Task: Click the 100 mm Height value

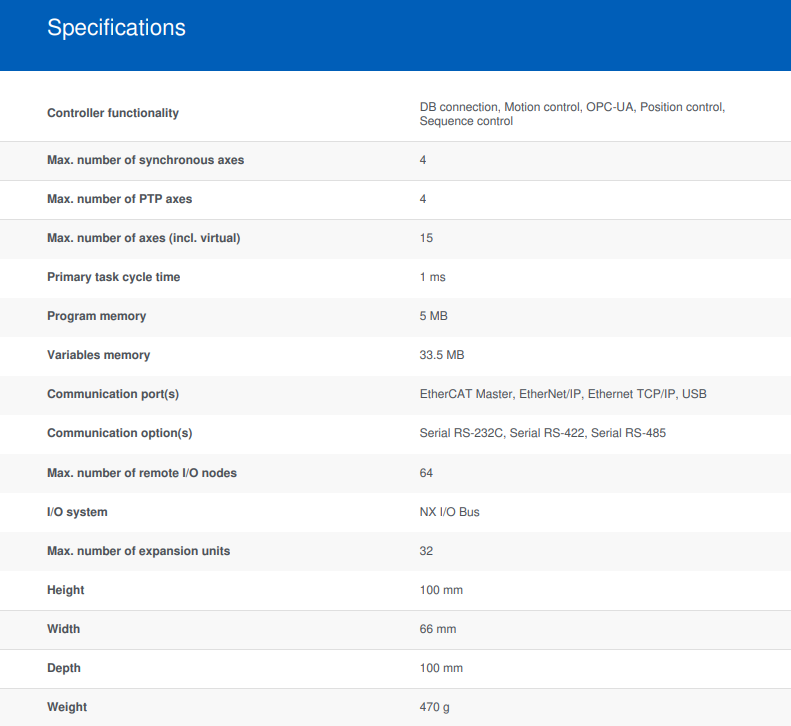Action: 441,590
